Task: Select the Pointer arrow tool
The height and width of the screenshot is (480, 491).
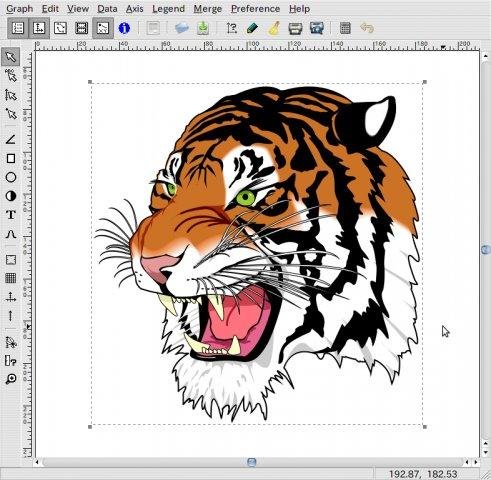Action: click(x=11, y=57)
